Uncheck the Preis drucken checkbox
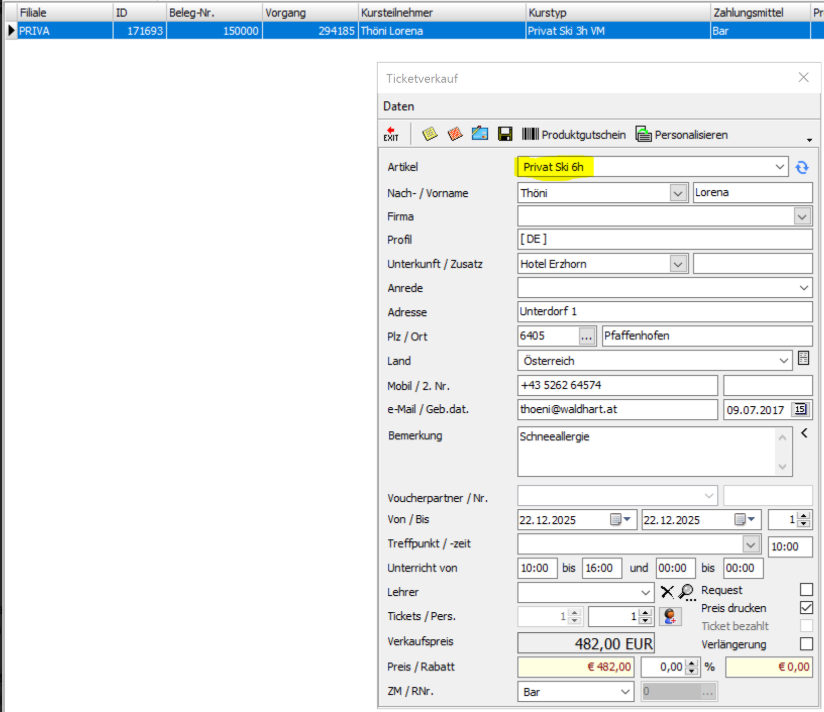 point(806,608)
